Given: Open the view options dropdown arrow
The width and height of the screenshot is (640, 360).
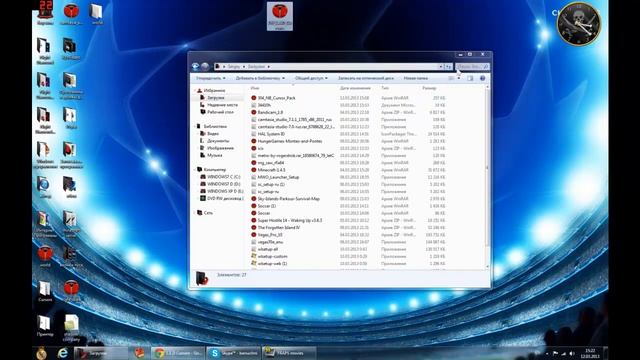Looking at the screenshot, I should click(x=459, y=78).
